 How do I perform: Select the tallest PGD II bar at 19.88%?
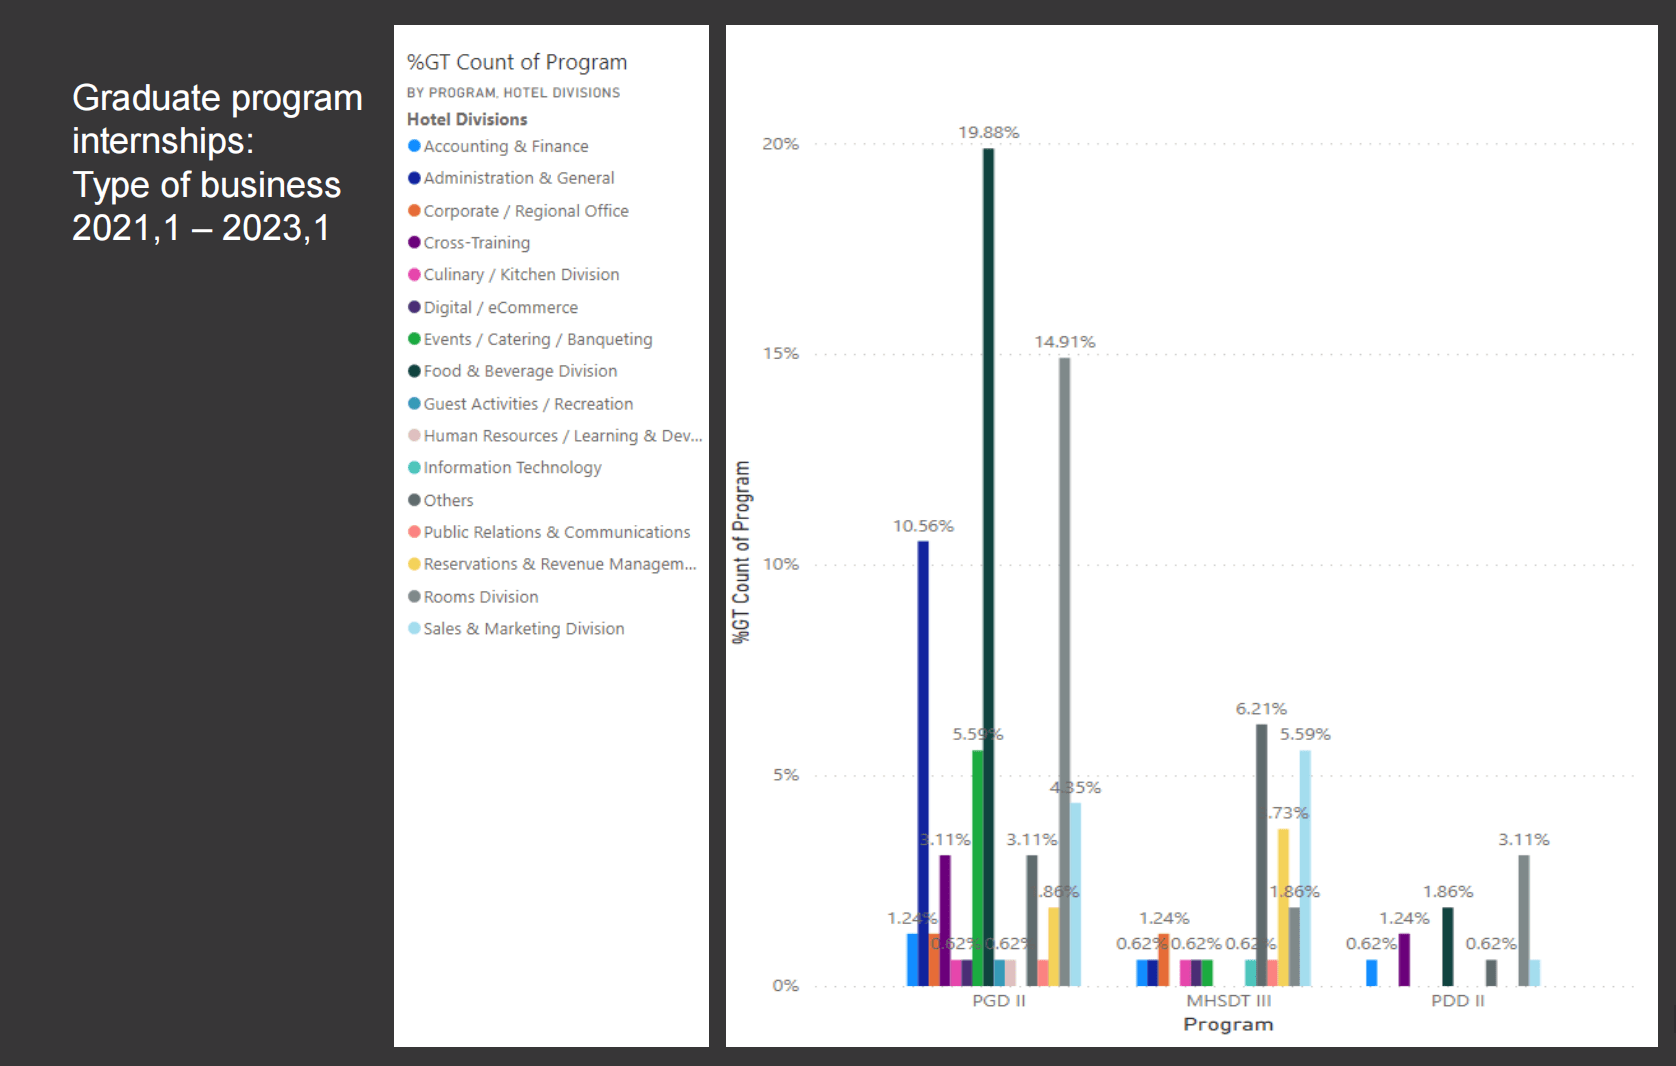(x=988, y=567)
